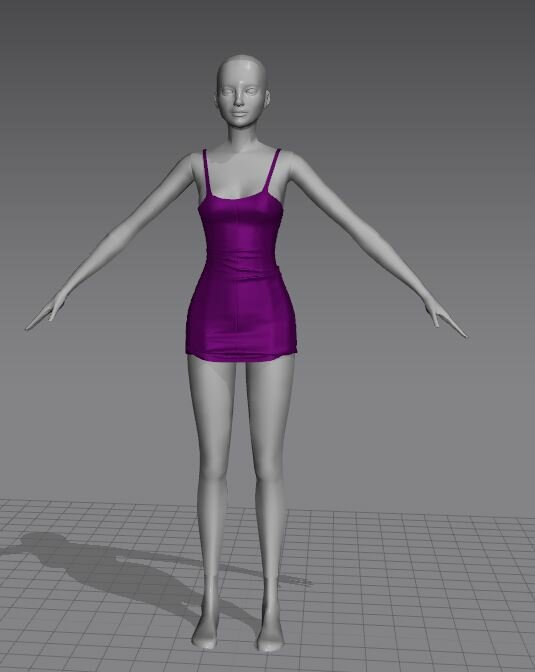Click the avatar's foot on the left of the screen
The width and height of the screenshot is (535, 672).
pyautogui.click(x=206, y=633)
